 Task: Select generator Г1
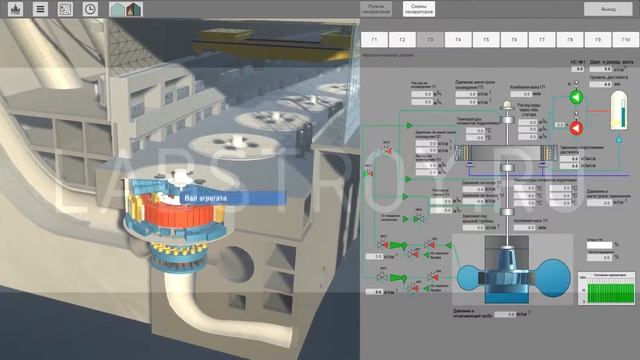[375, 40]
